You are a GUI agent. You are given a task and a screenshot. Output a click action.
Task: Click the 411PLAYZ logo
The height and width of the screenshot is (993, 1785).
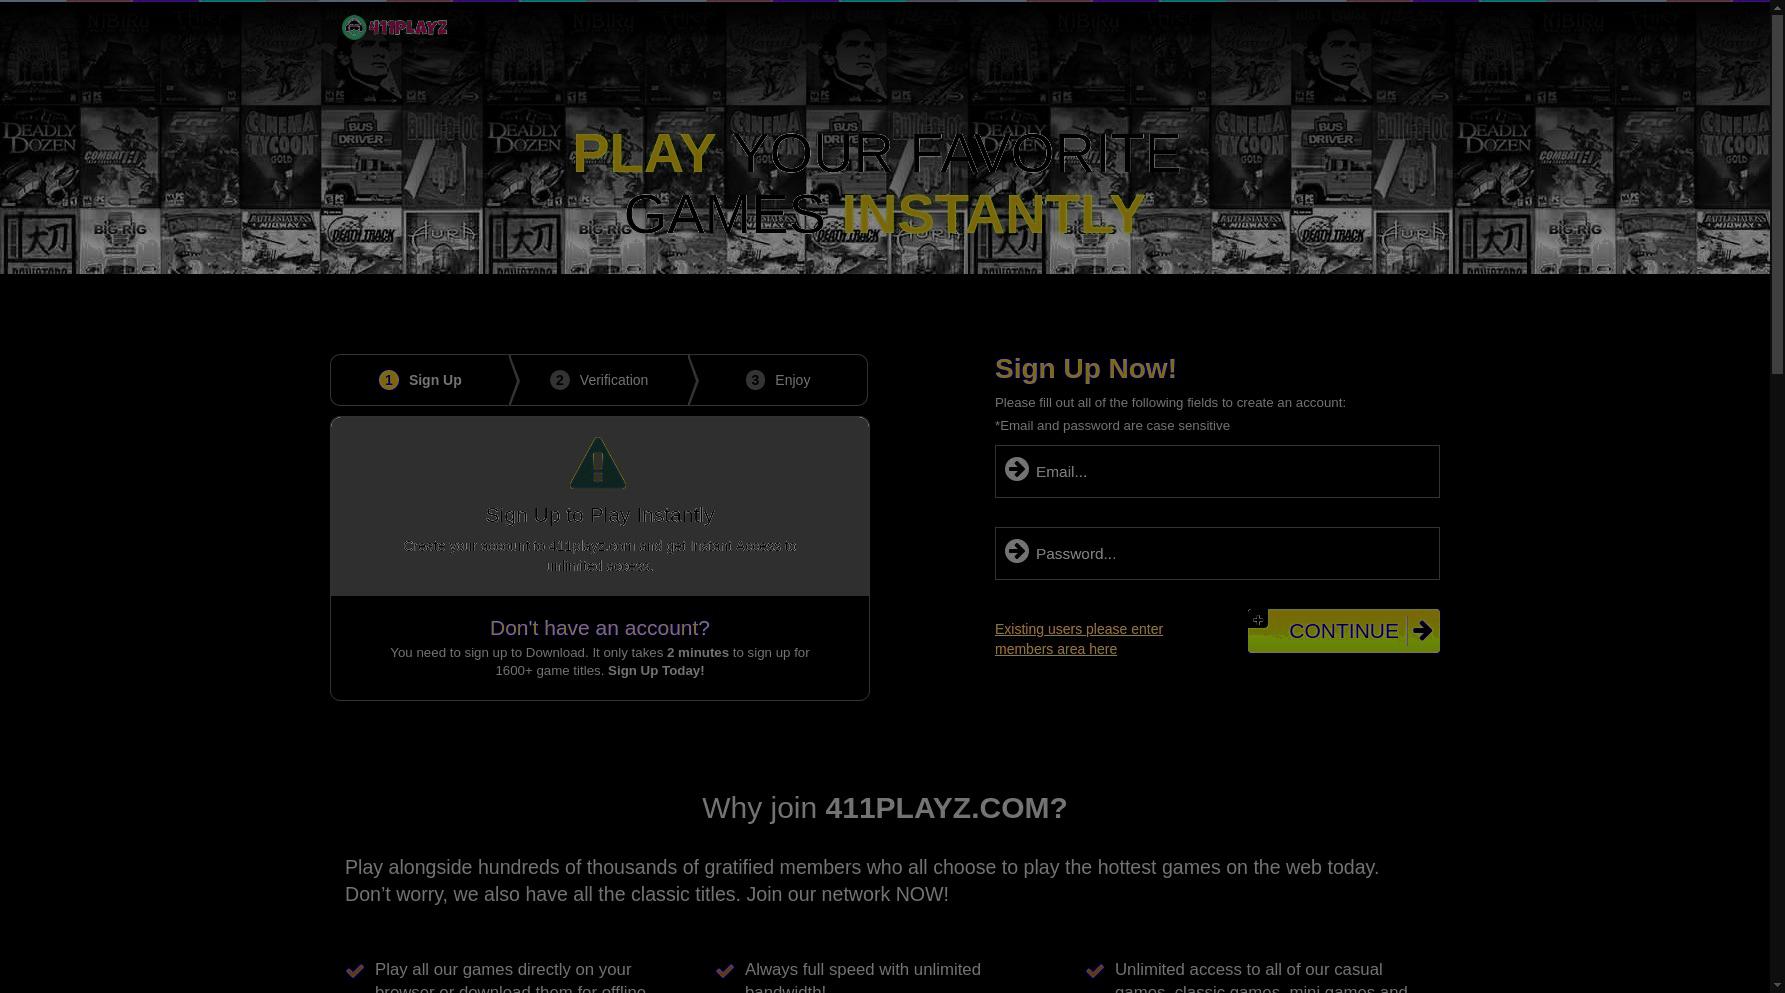pyautogui.click(x=394, y=27)
